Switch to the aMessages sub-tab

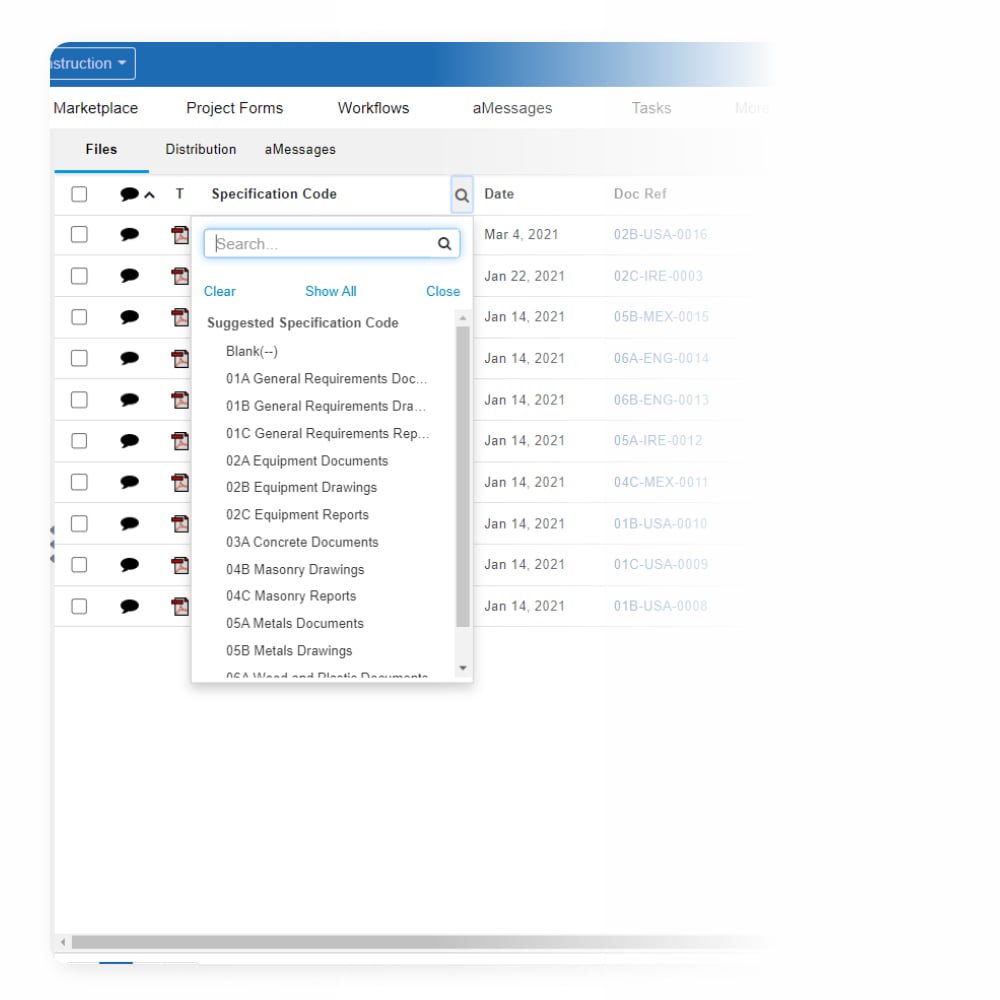[x=300, y=149]
